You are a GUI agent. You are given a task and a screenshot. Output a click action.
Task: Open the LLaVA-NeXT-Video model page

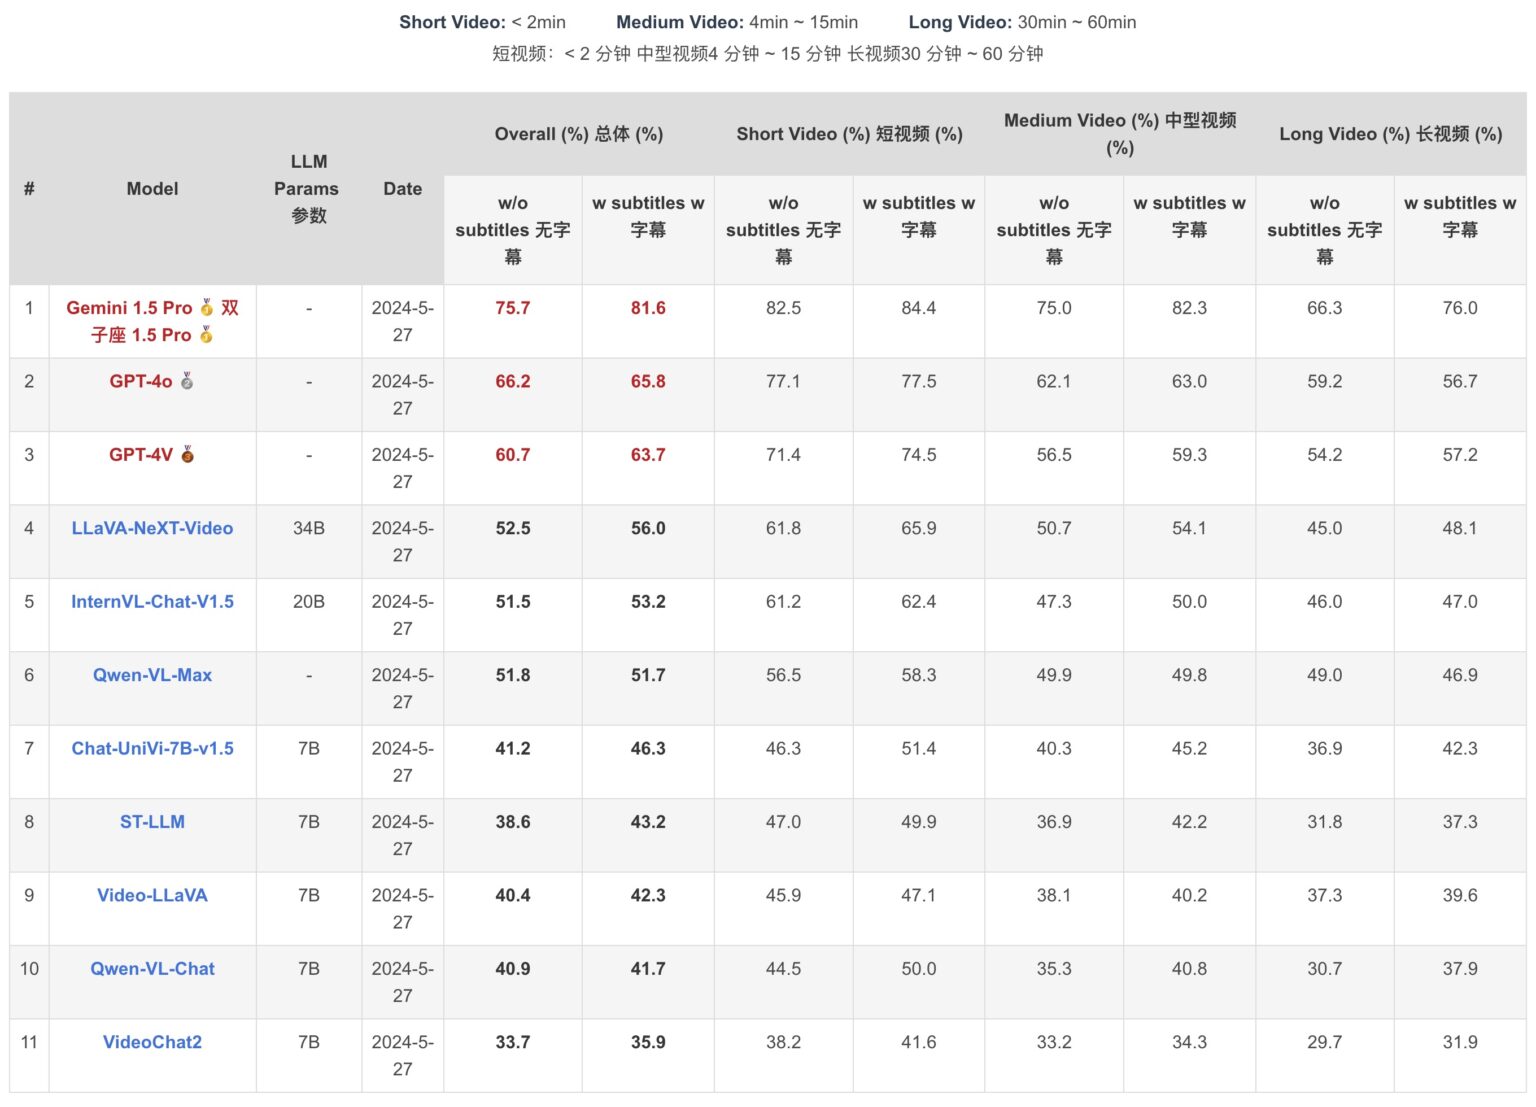click(x=152, y=528)
